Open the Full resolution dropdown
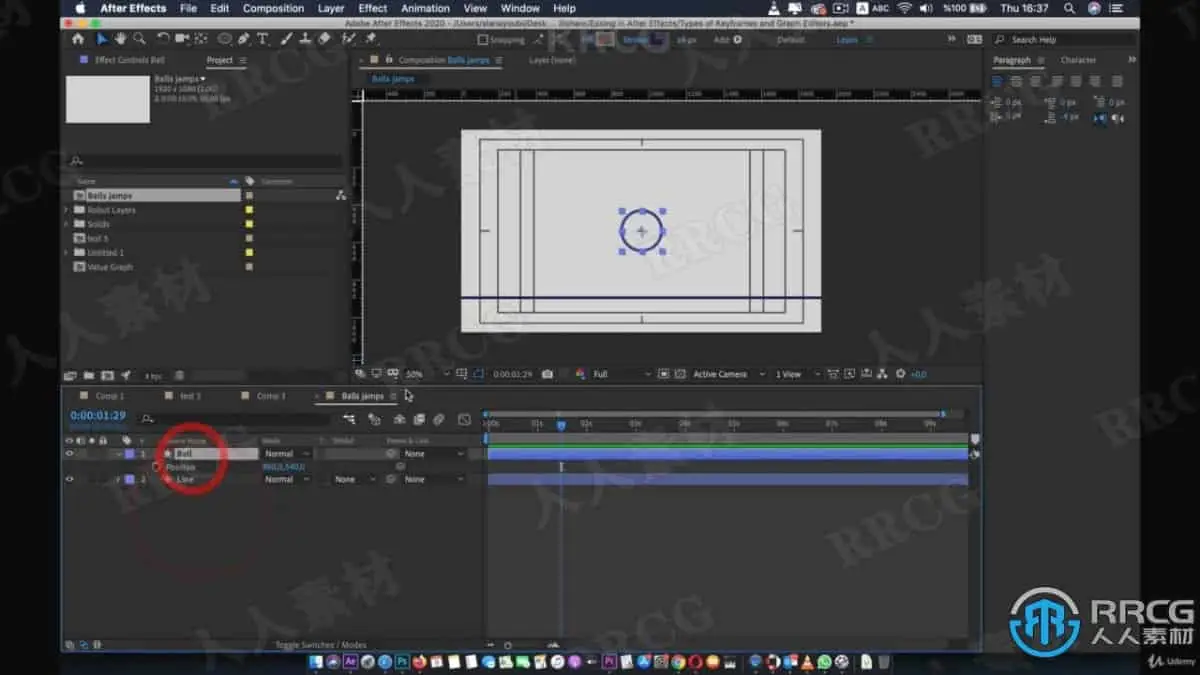 click(x=621, y=374)
